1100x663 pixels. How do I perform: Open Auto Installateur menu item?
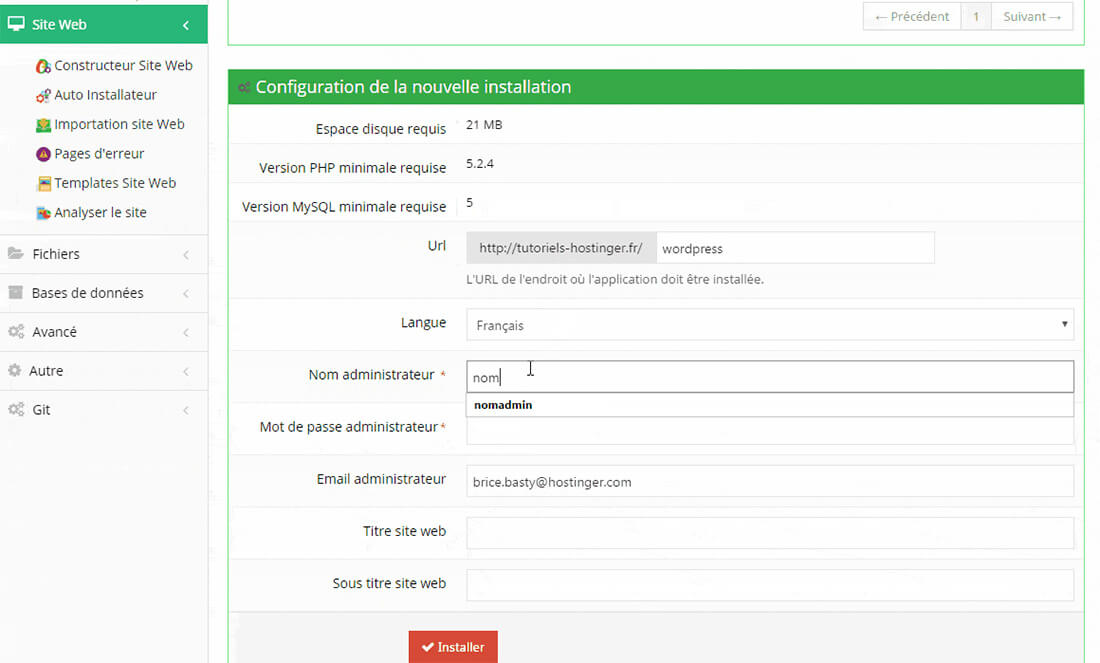[x=105, y=95]
